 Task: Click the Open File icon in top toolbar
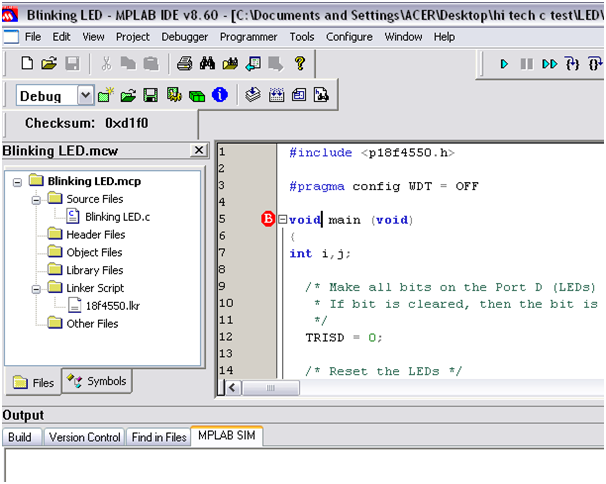pyautogui.click(x=49, y=63)
